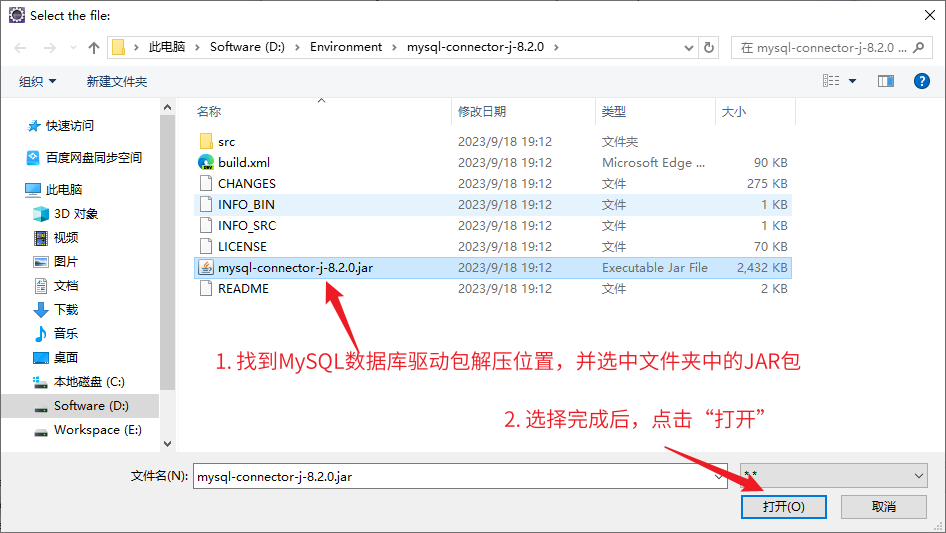Click Environment in the breadcrumb path
This screenshot has height=533, width=946.
tap(346, 47)
